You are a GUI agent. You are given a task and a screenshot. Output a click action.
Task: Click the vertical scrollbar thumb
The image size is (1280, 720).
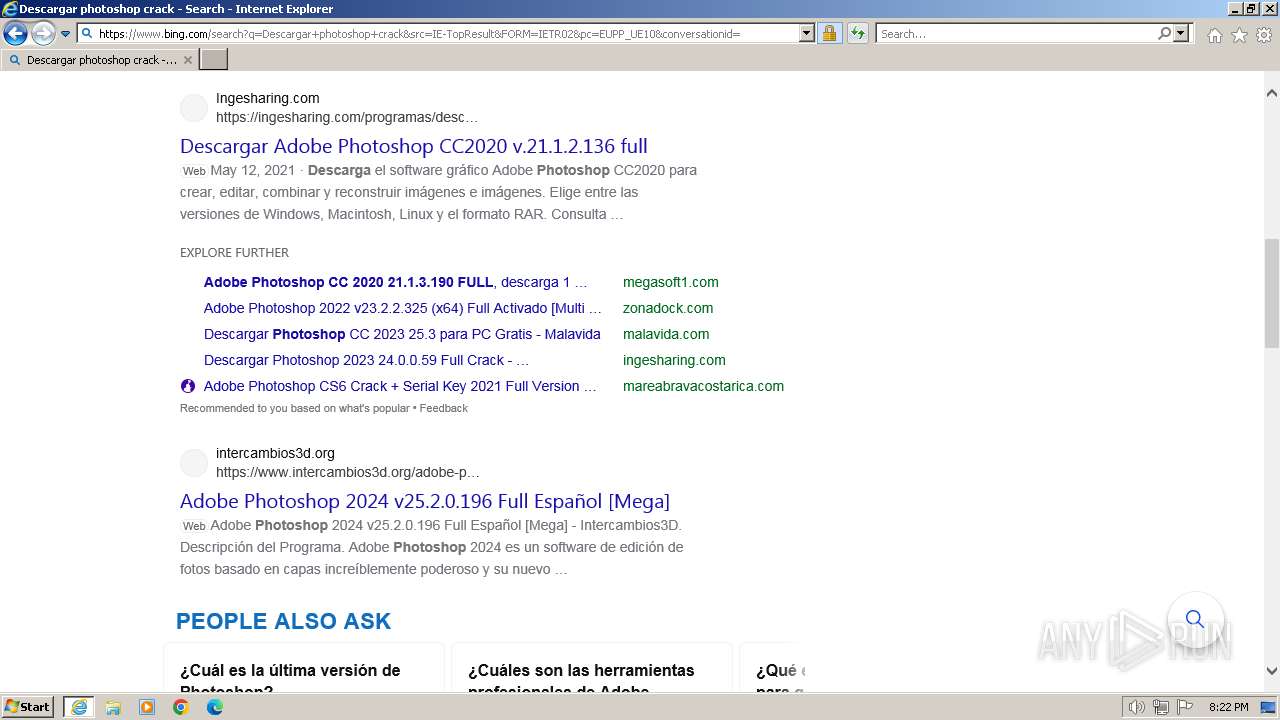point(1271,293)
